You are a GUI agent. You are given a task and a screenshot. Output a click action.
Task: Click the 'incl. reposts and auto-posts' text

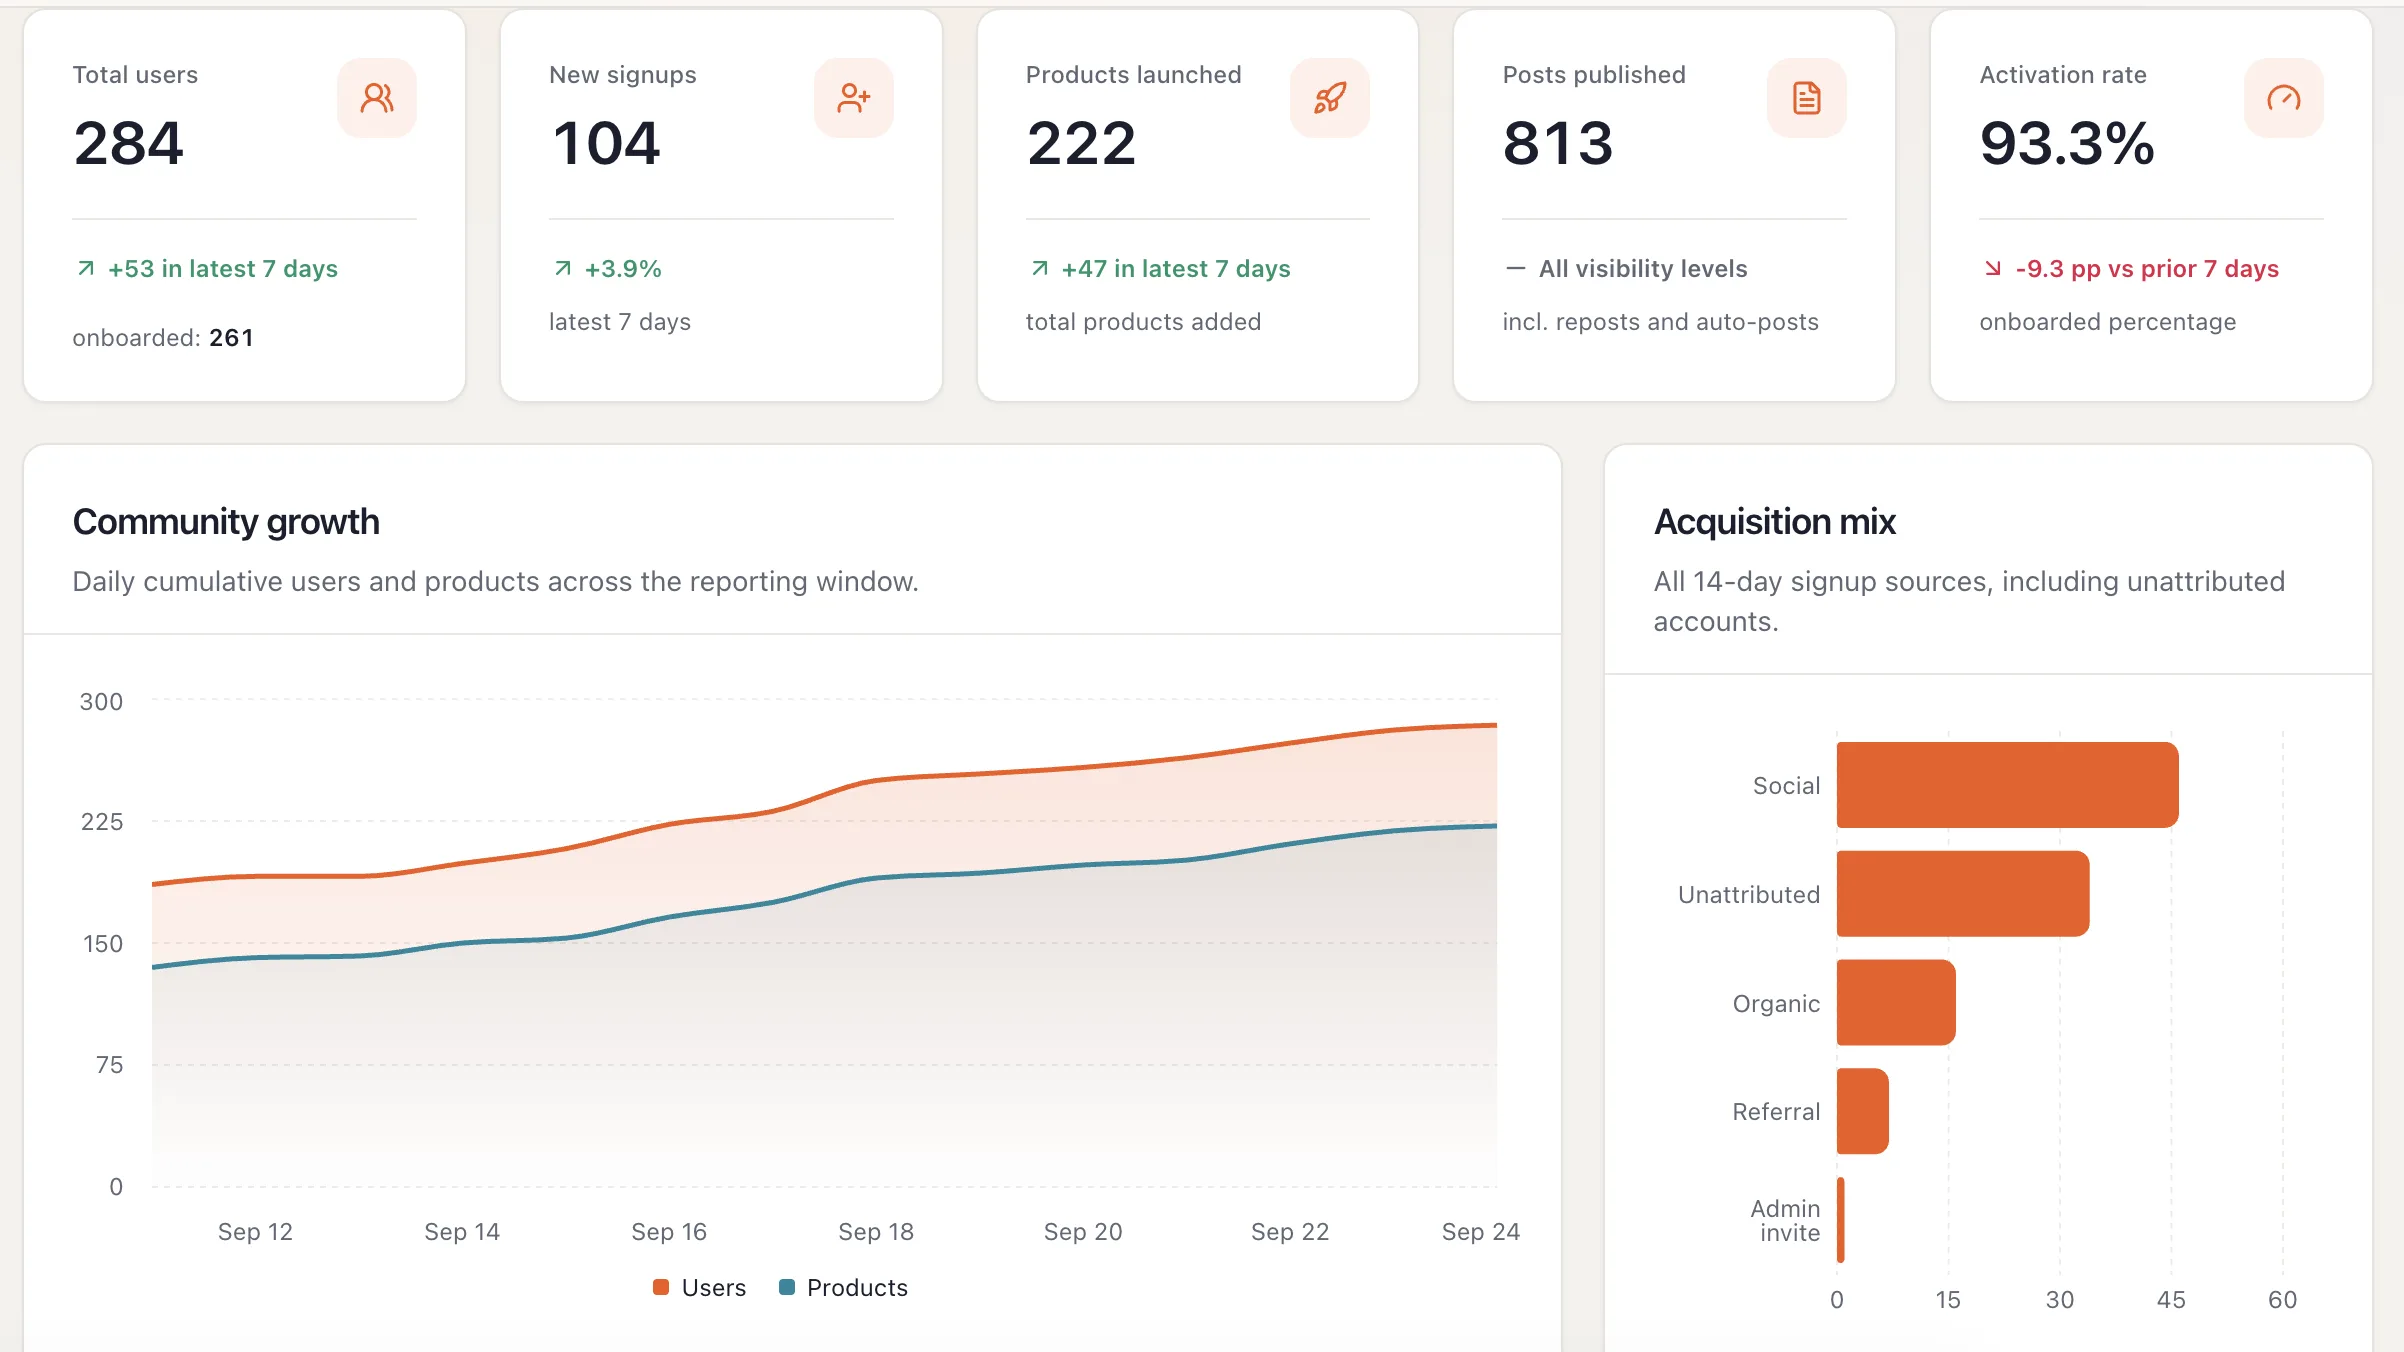(1660, 322)
